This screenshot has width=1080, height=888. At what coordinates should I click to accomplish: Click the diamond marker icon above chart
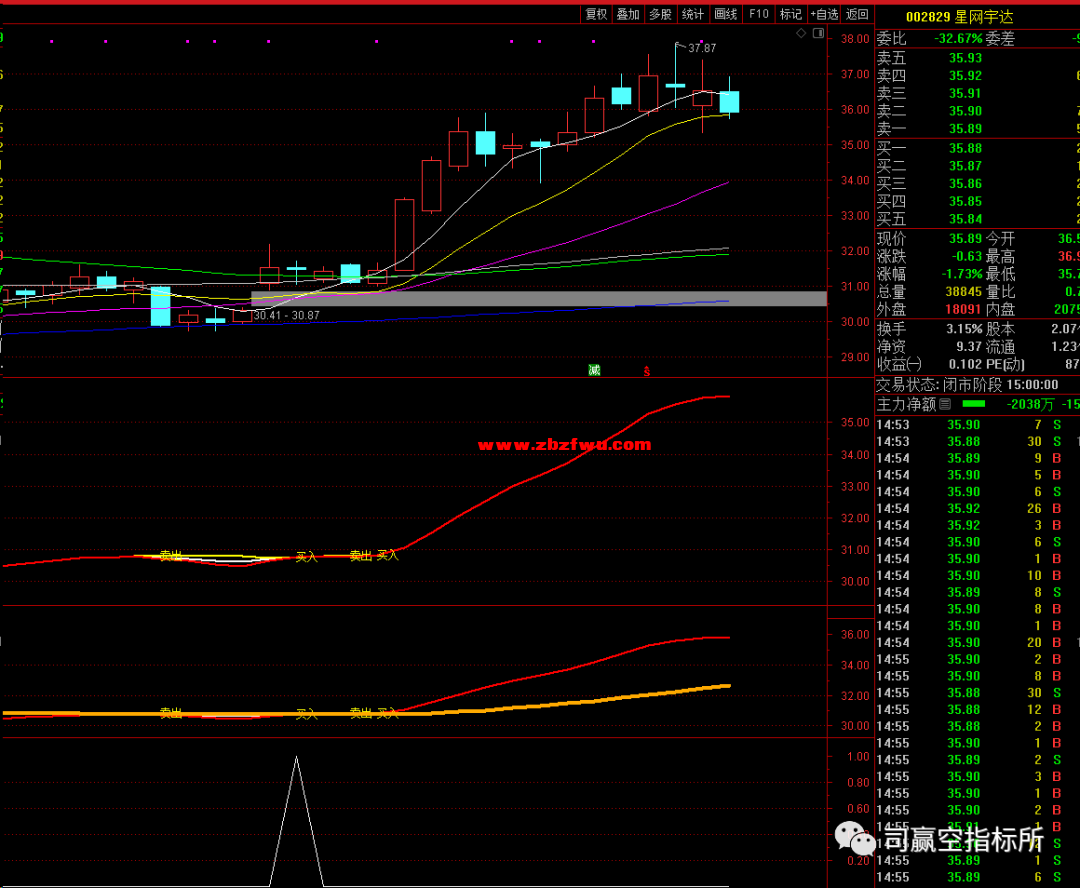pyautogui.click(x=800, y=33)
